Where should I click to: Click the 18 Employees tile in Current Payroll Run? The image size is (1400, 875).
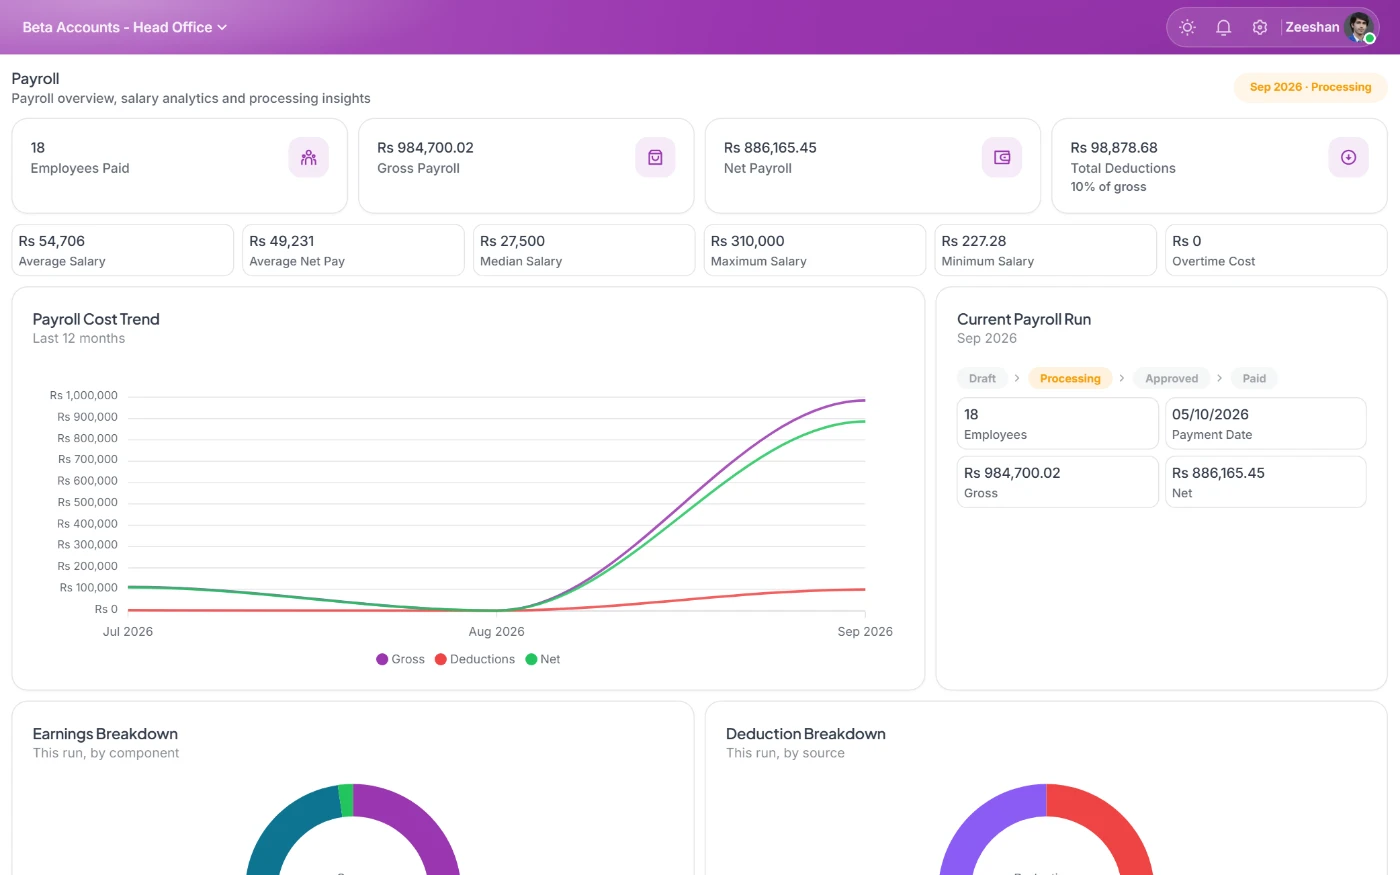1058,424
